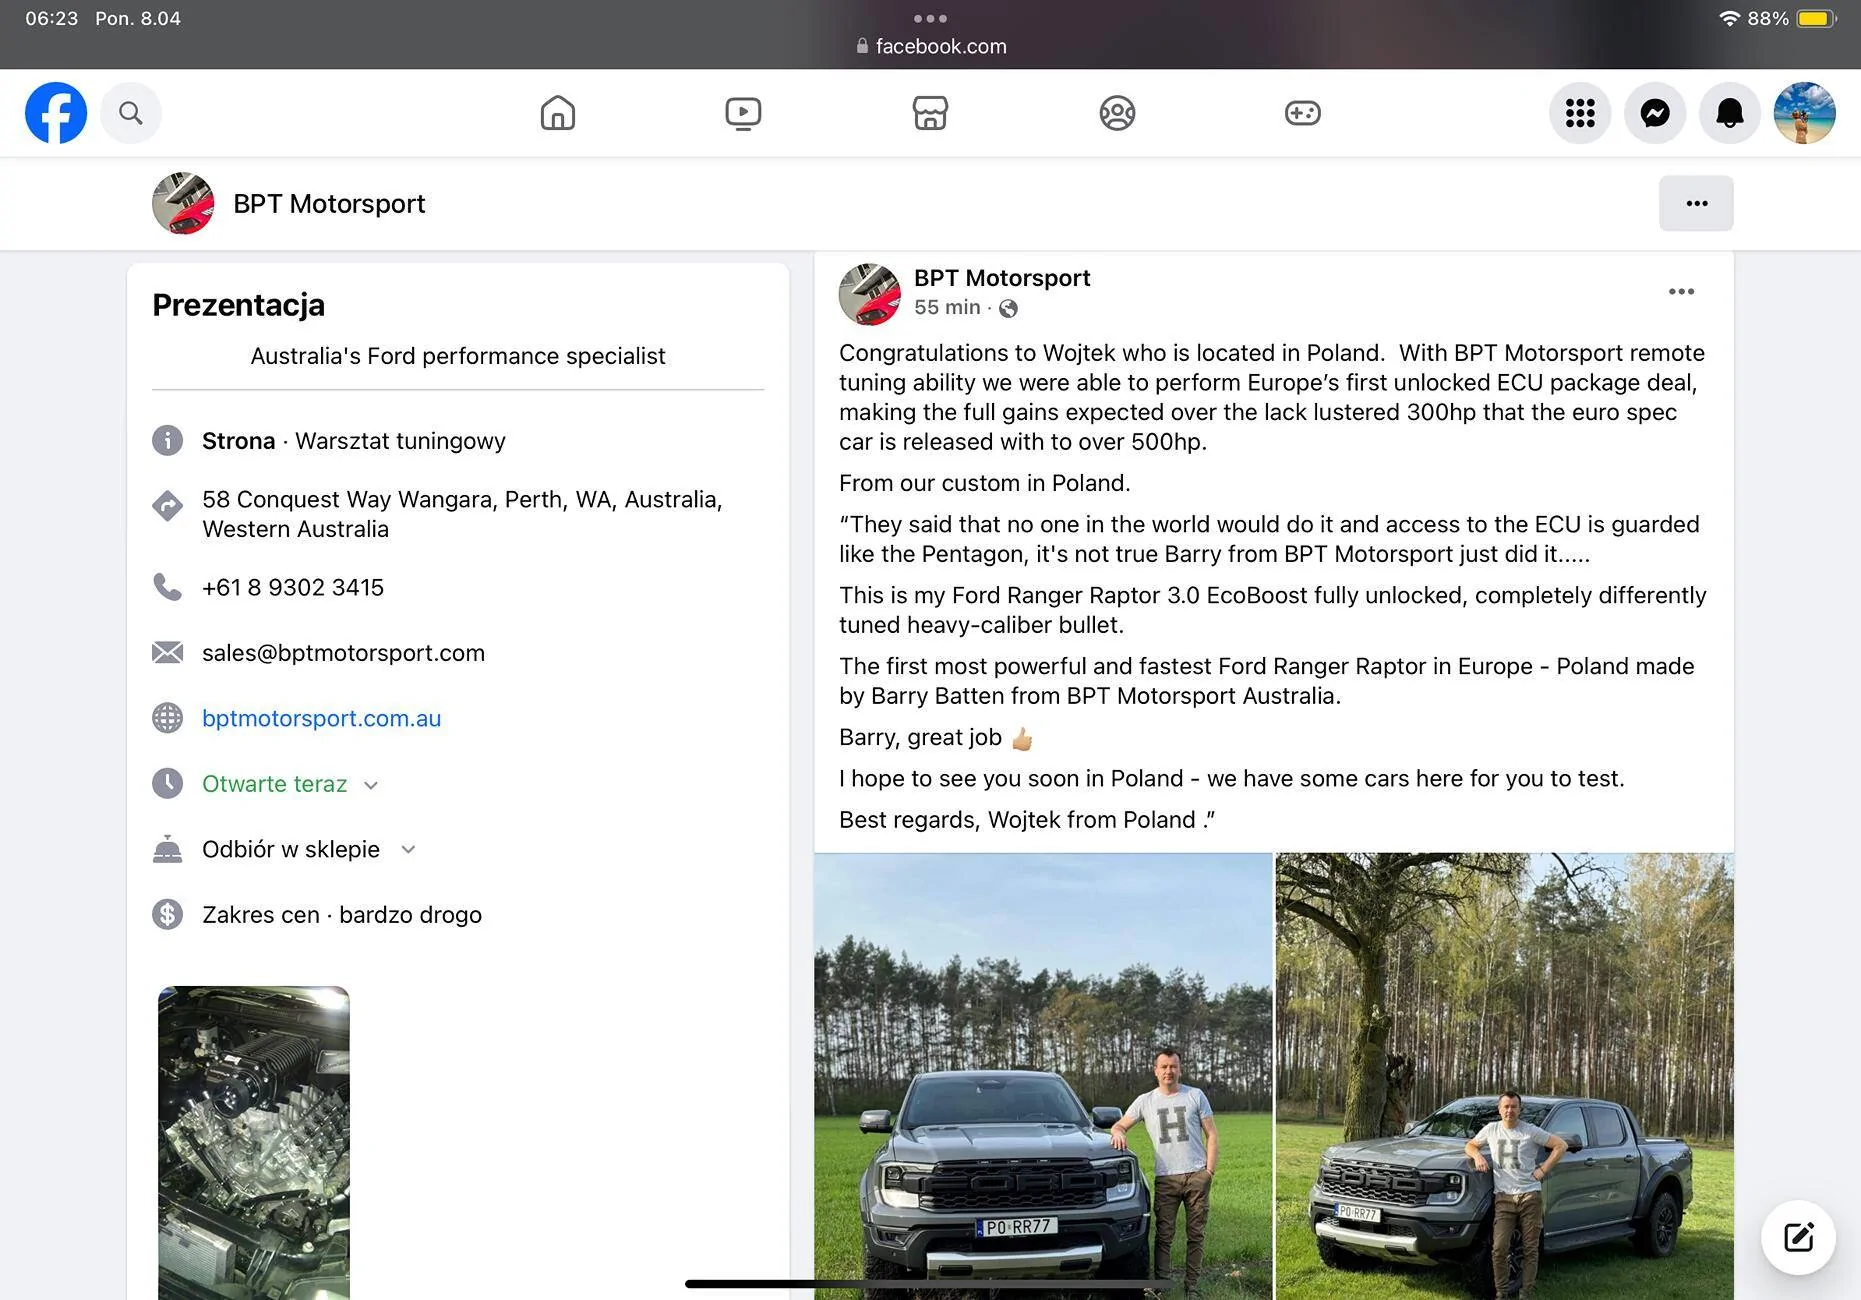Click the phone icon
The width and height of the screenshot is (1861, 1300).
point(168,587)
